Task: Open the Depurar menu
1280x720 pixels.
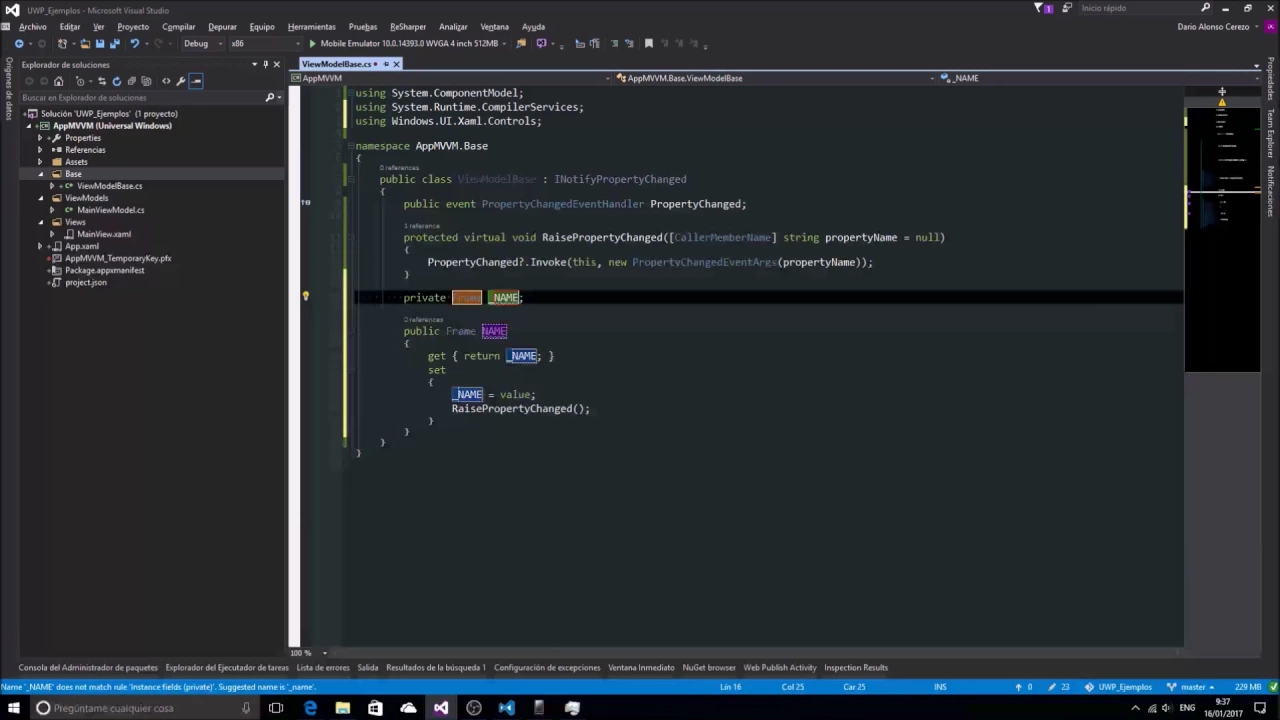Action: click(x=222, y=27)
